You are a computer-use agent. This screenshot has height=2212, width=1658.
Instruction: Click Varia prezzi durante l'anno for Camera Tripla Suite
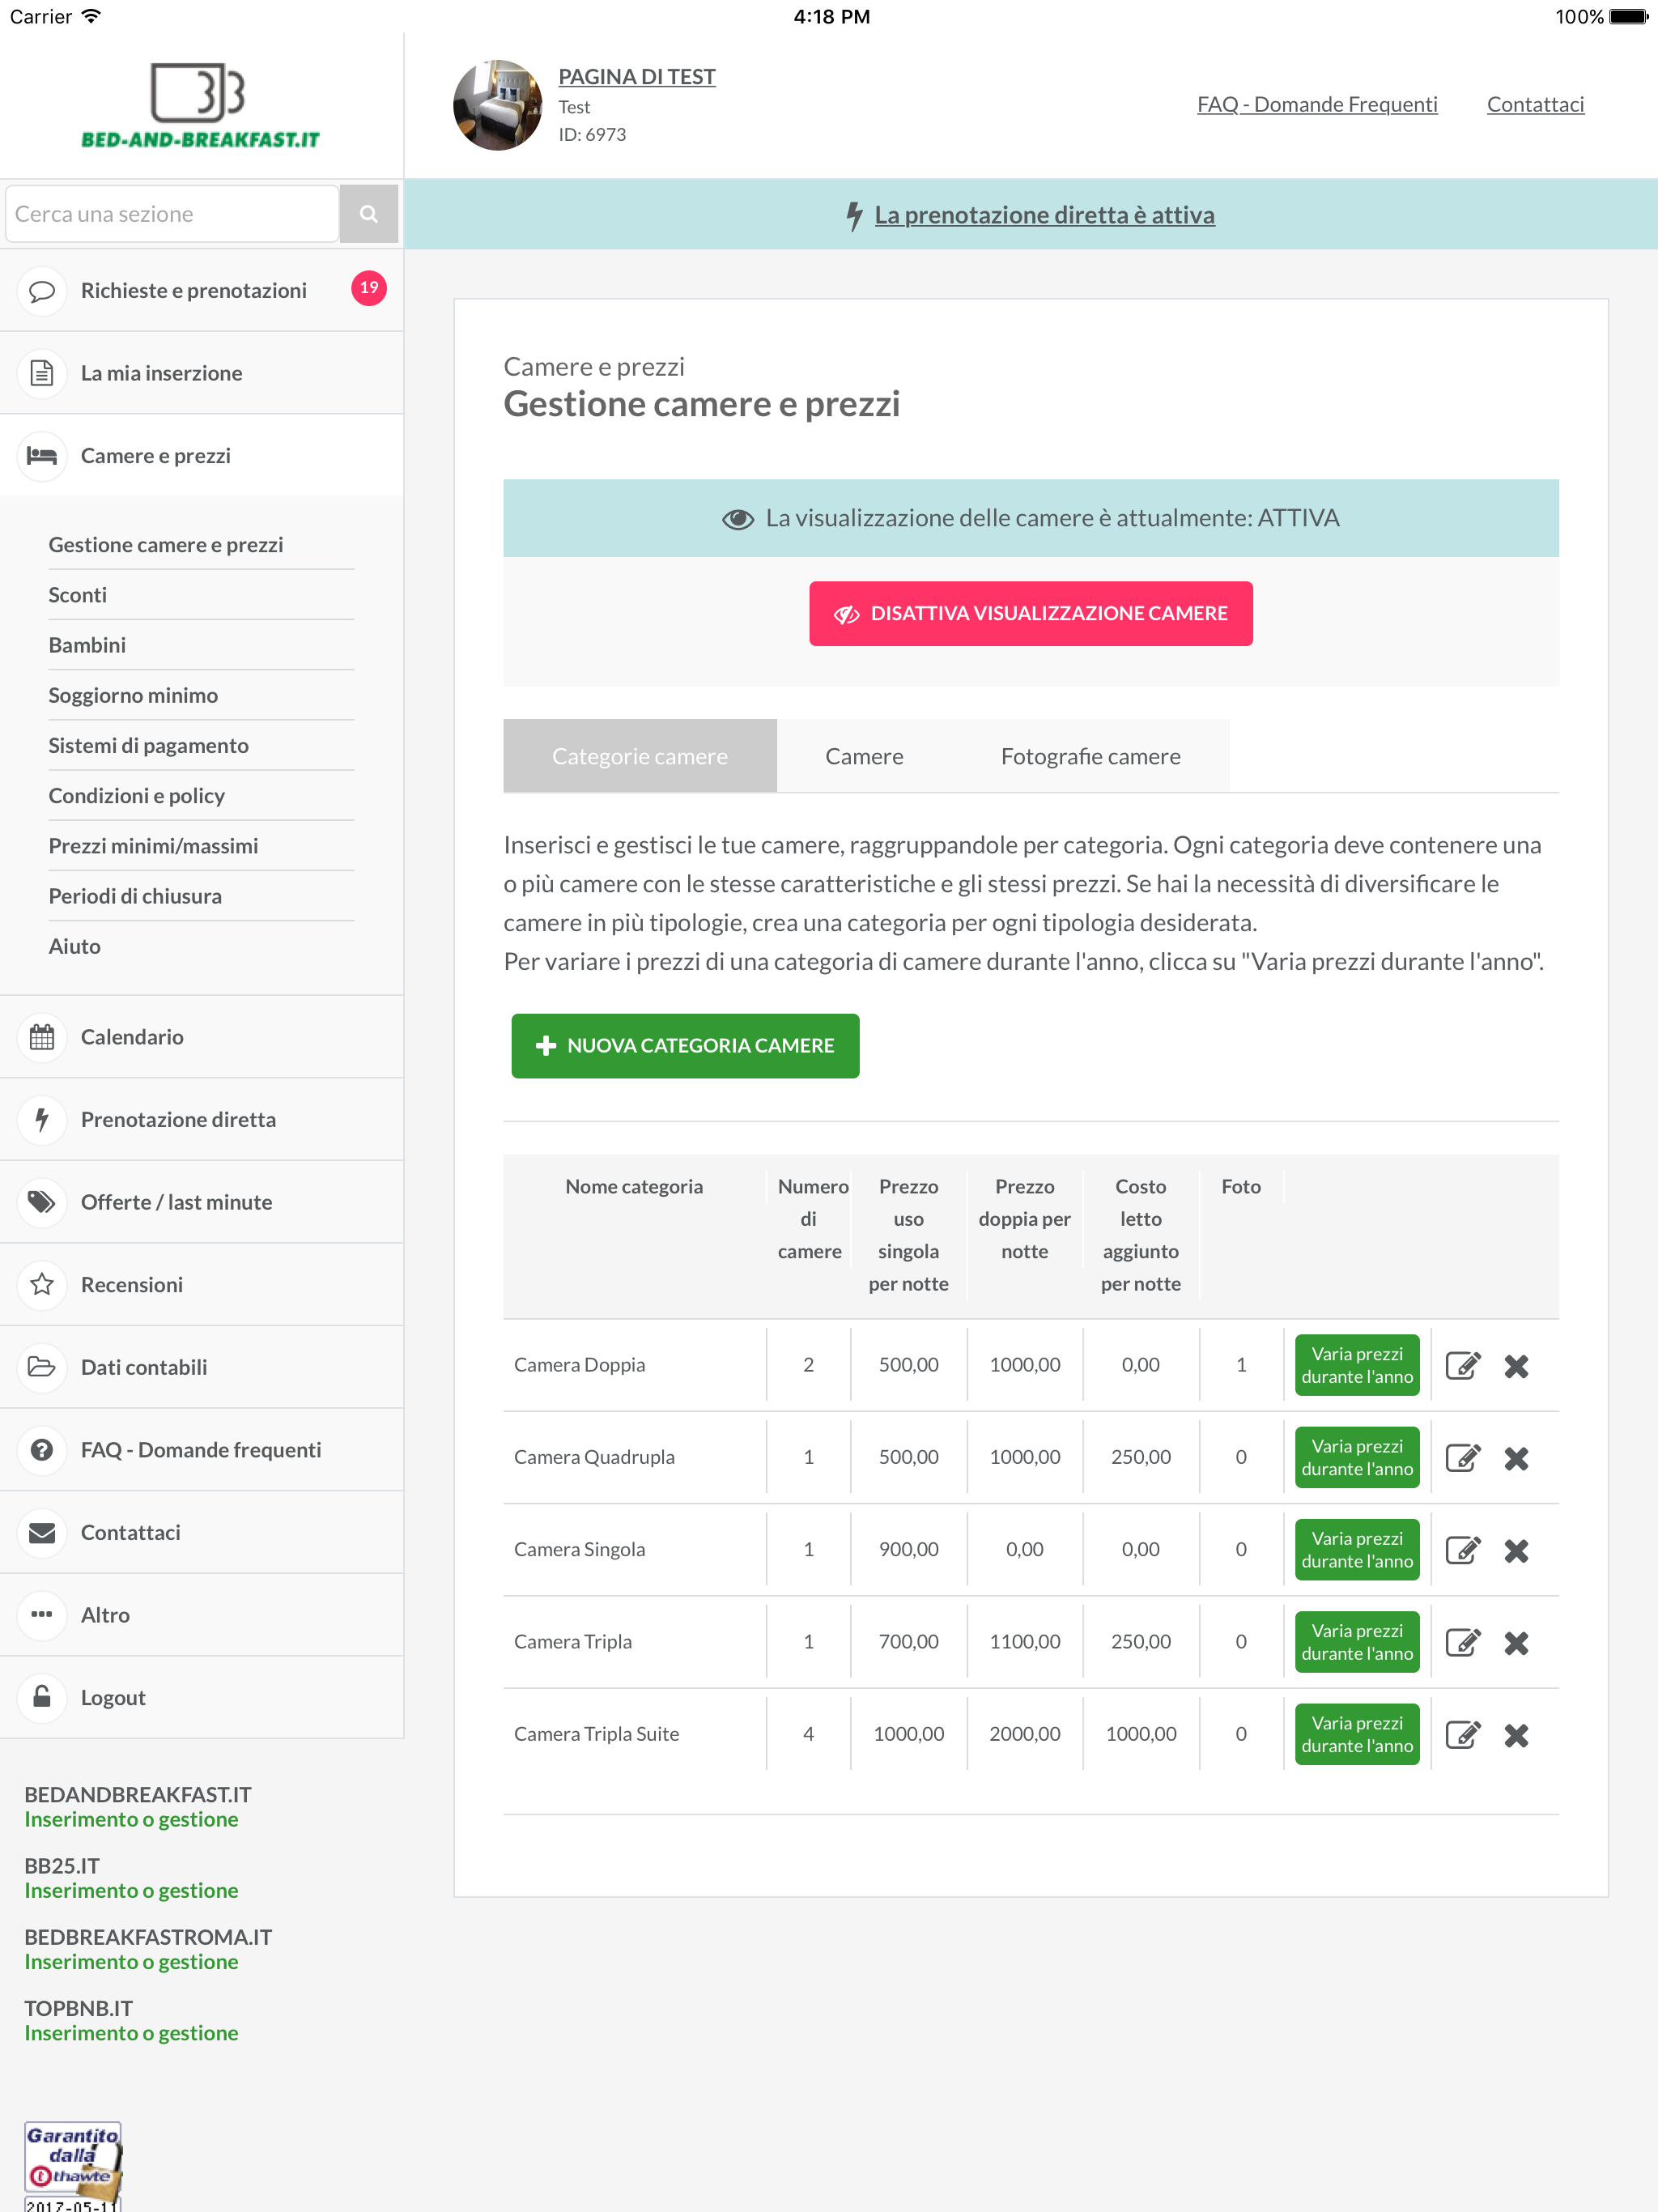click(1357, 1734)
